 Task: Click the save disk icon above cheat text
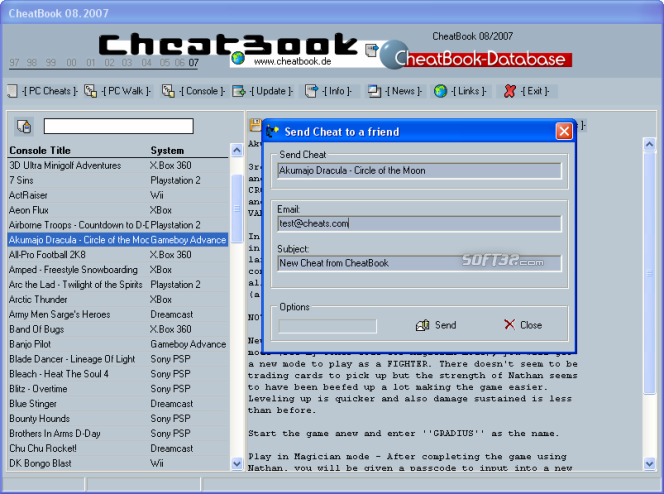(x=255, y=125)
